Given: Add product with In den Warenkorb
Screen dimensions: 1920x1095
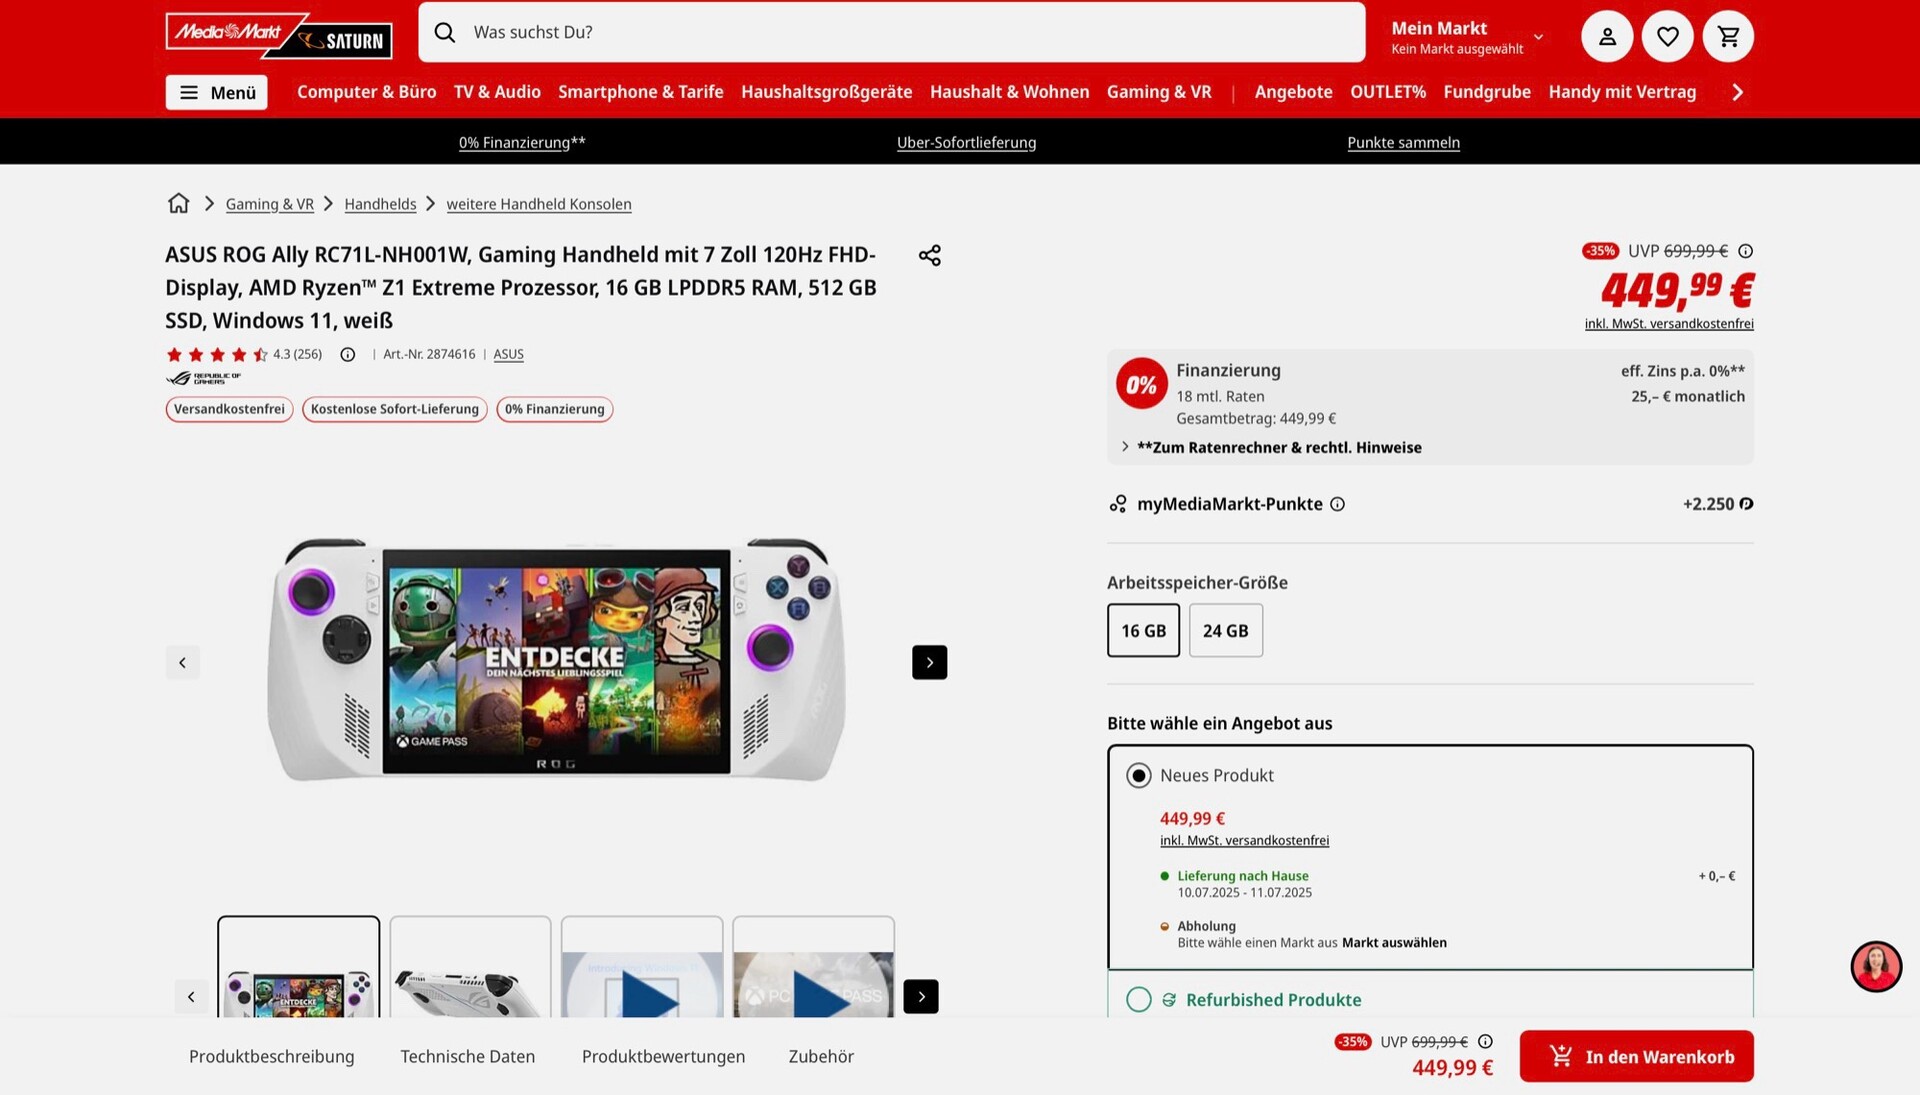Looking at the screenshot, I should click(1636, 1057).
